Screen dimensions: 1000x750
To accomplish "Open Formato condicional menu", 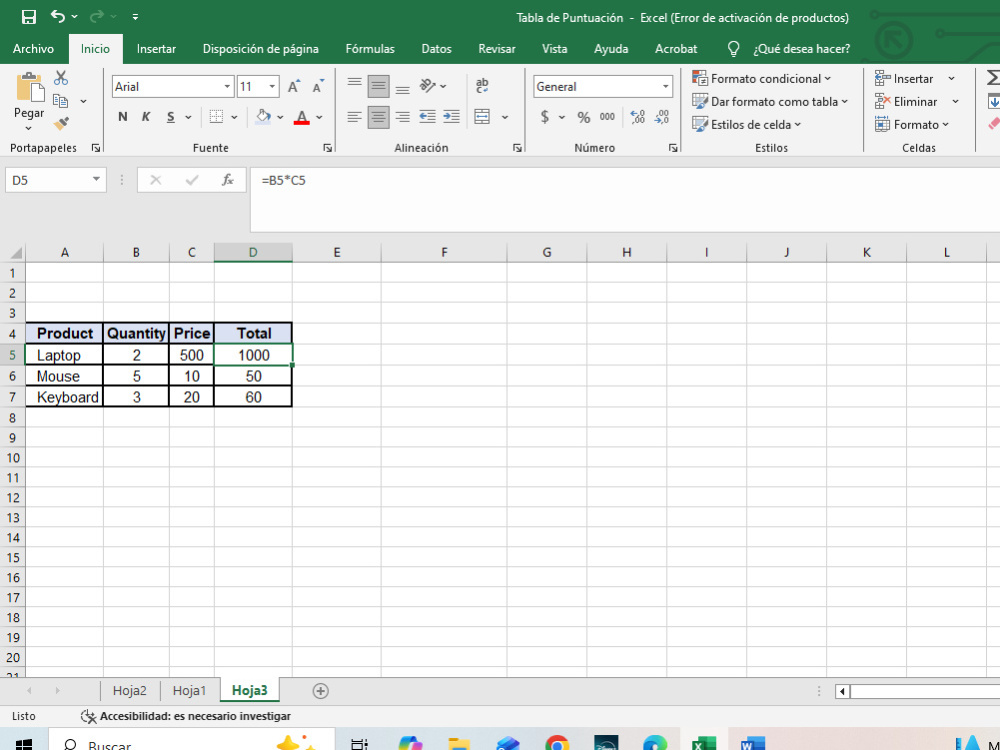I will point(761,78).
